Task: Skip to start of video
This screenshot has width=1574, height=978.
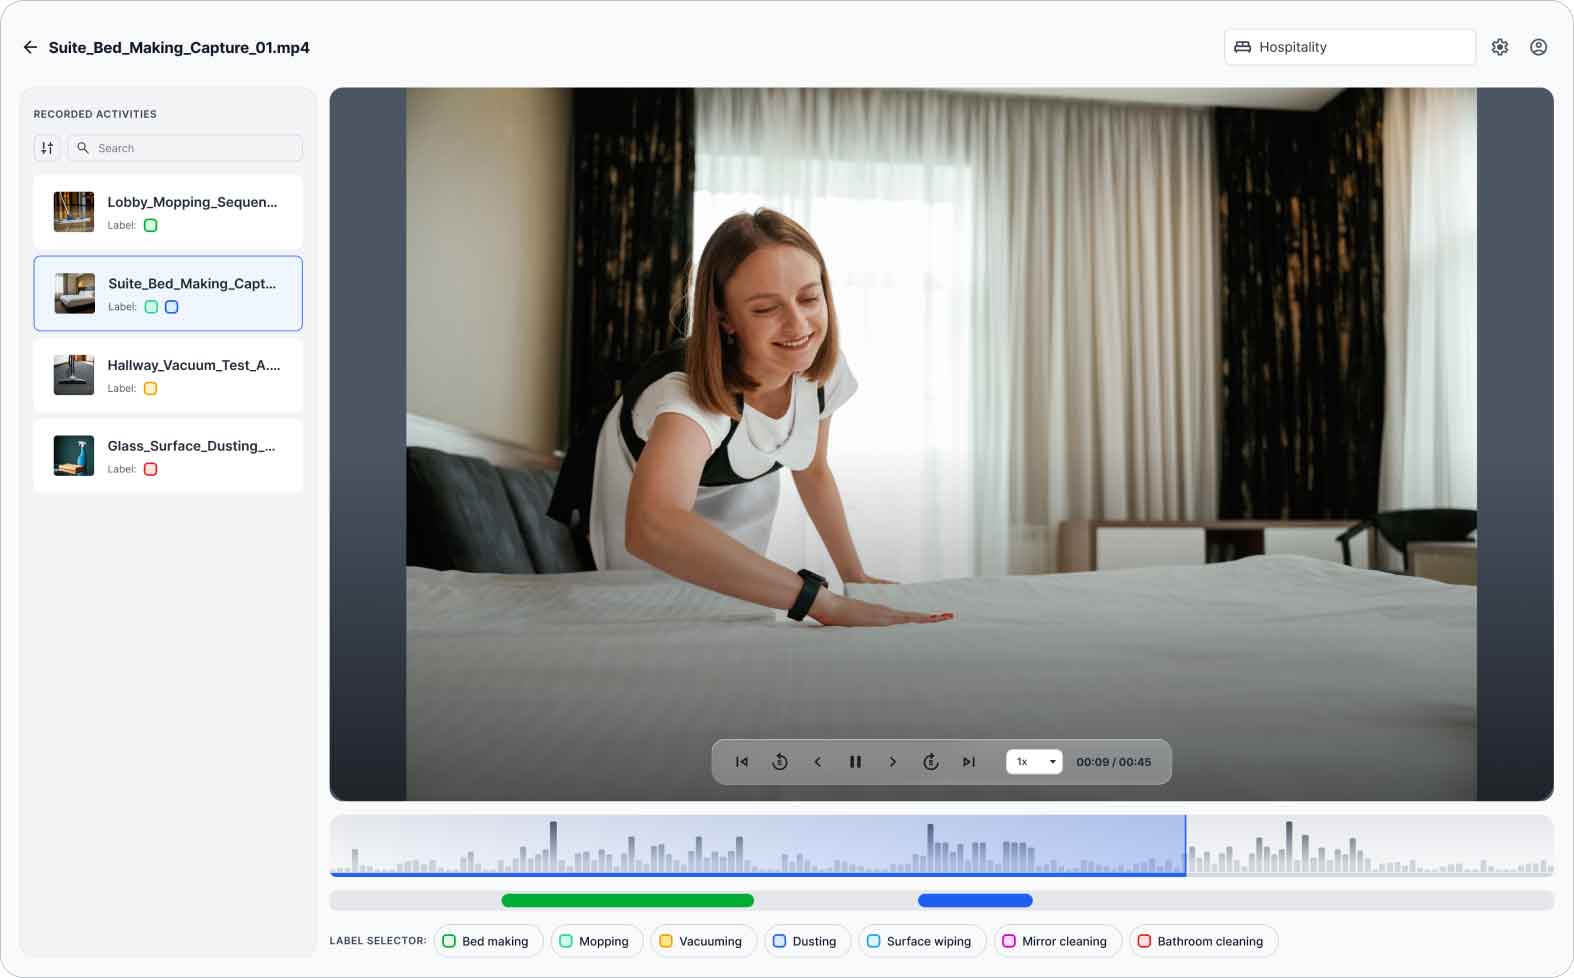Action: click(x=742, y=762)
